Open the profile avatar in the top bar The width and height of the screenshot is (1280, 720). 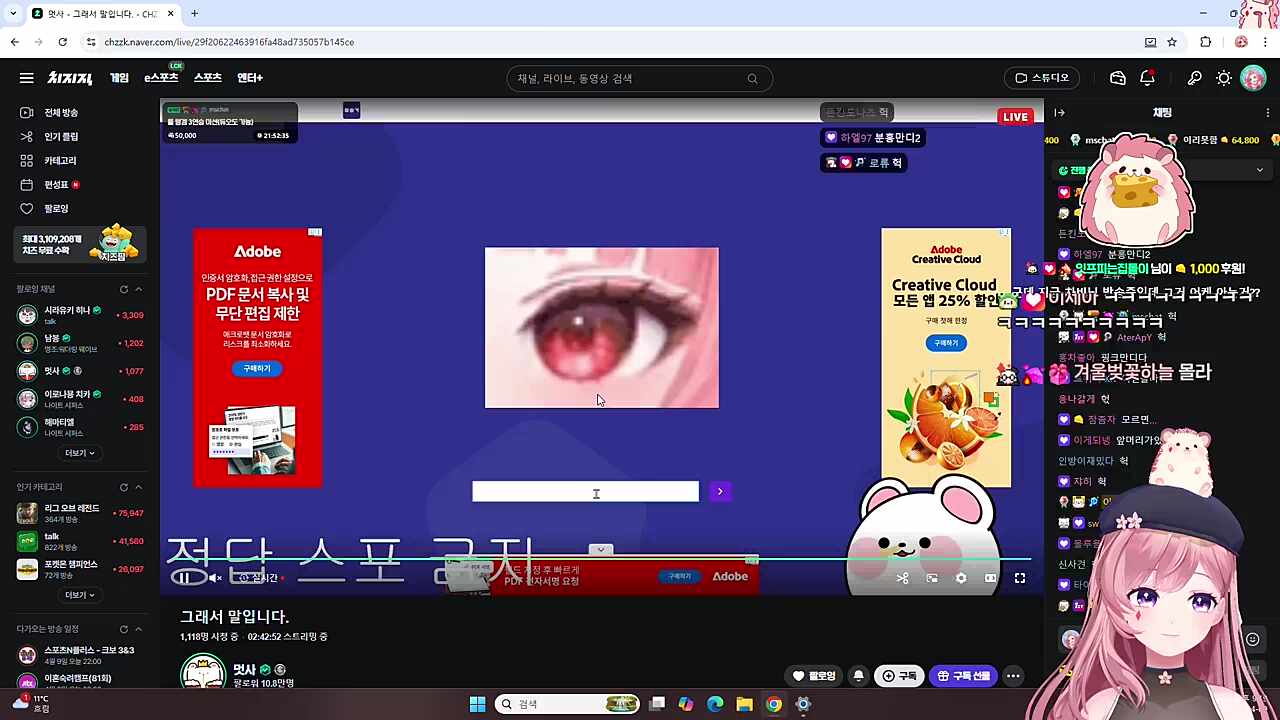pos(1253,78)
